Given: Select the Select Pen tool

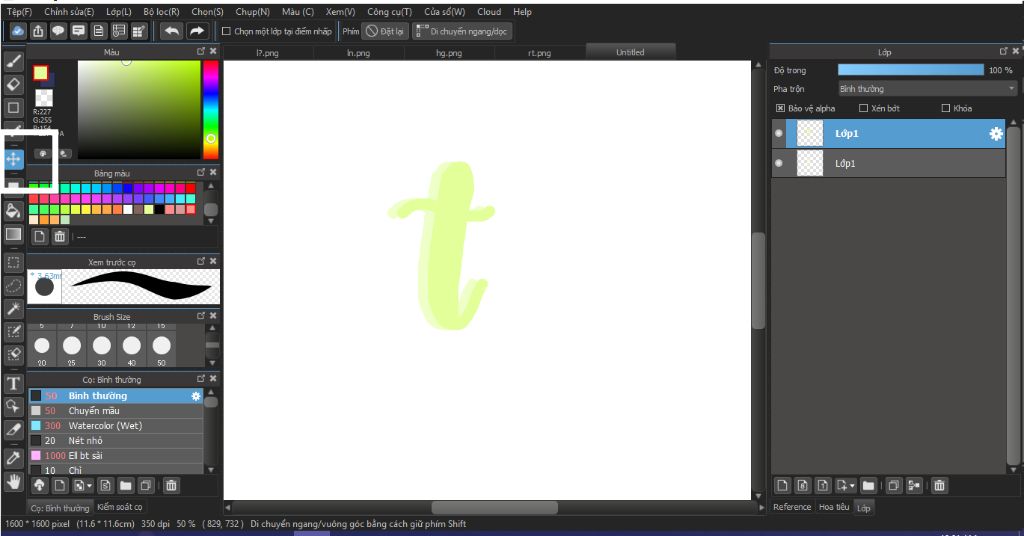Looking at the screenshot, I should point(14,331).
